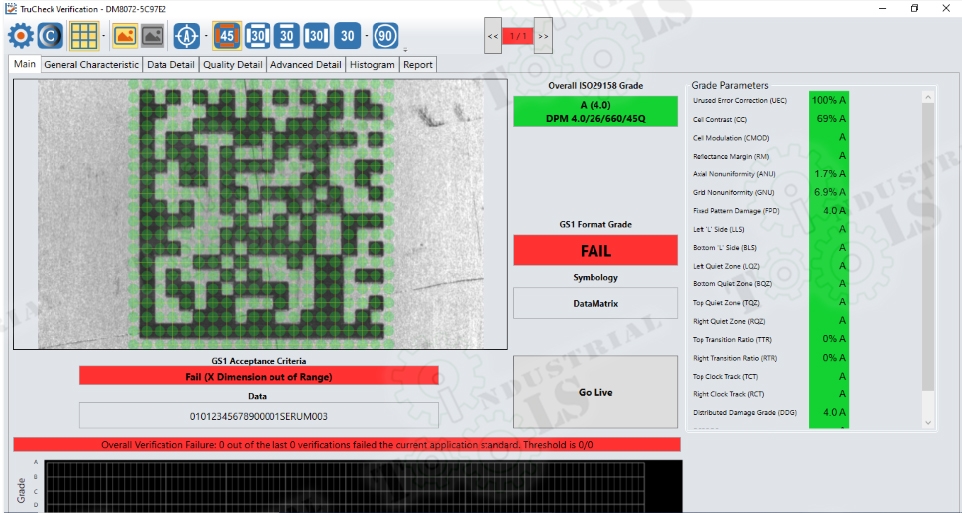Select Left 'L' Side (LLS) row
Screen dimensions: 962x513
[x=770, y=229]
